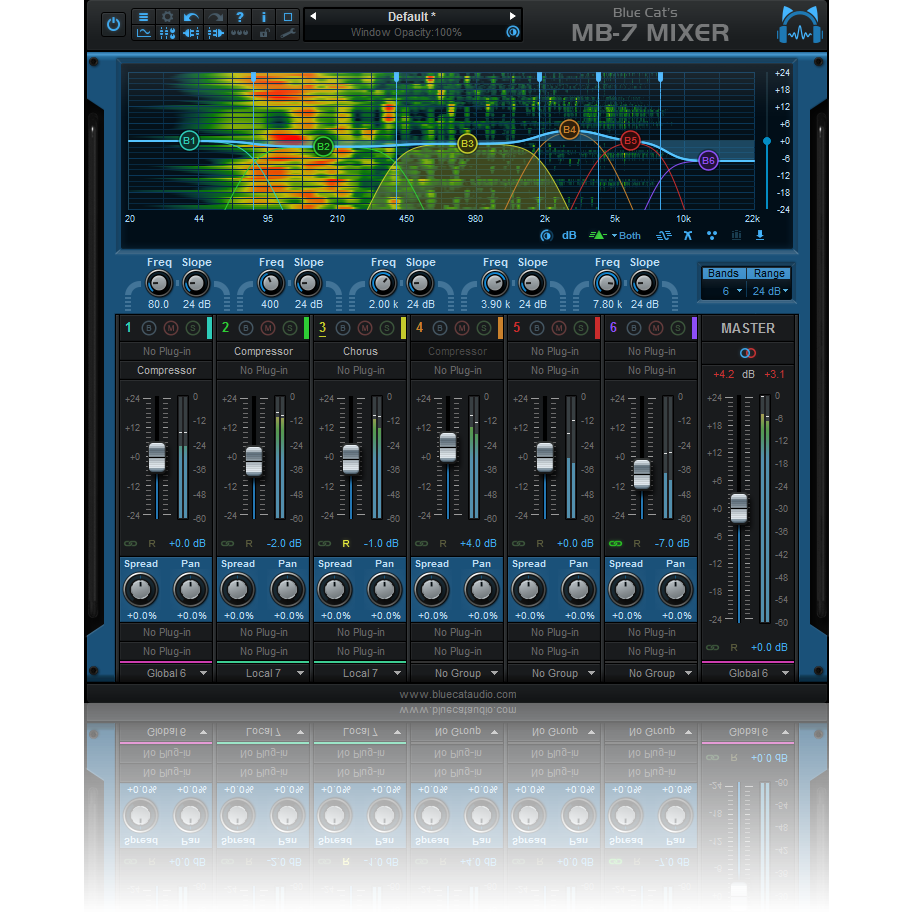Screen dimensions: 913x913
Task: Toggle the plugin power button
Action: coord(113,24)
